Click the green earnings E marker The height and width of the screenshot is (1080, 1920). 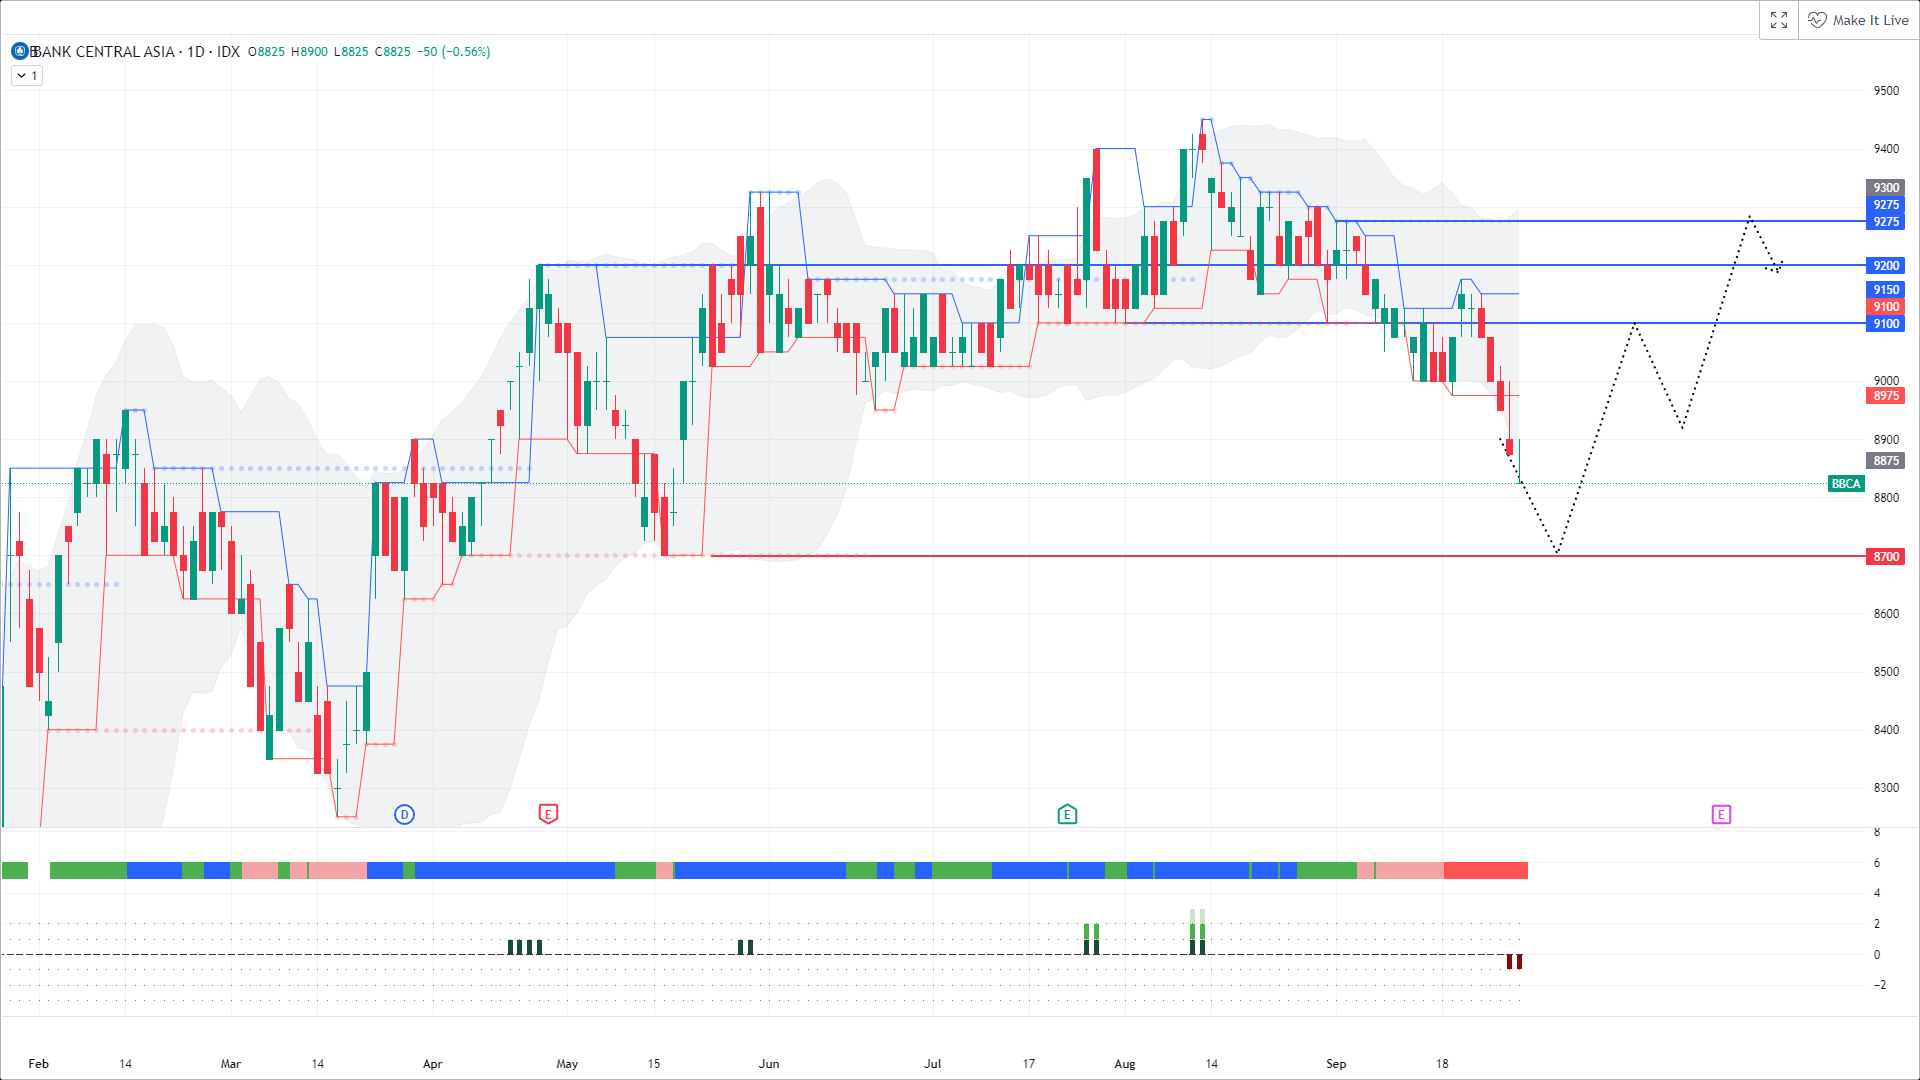[x=1067, y=814]
